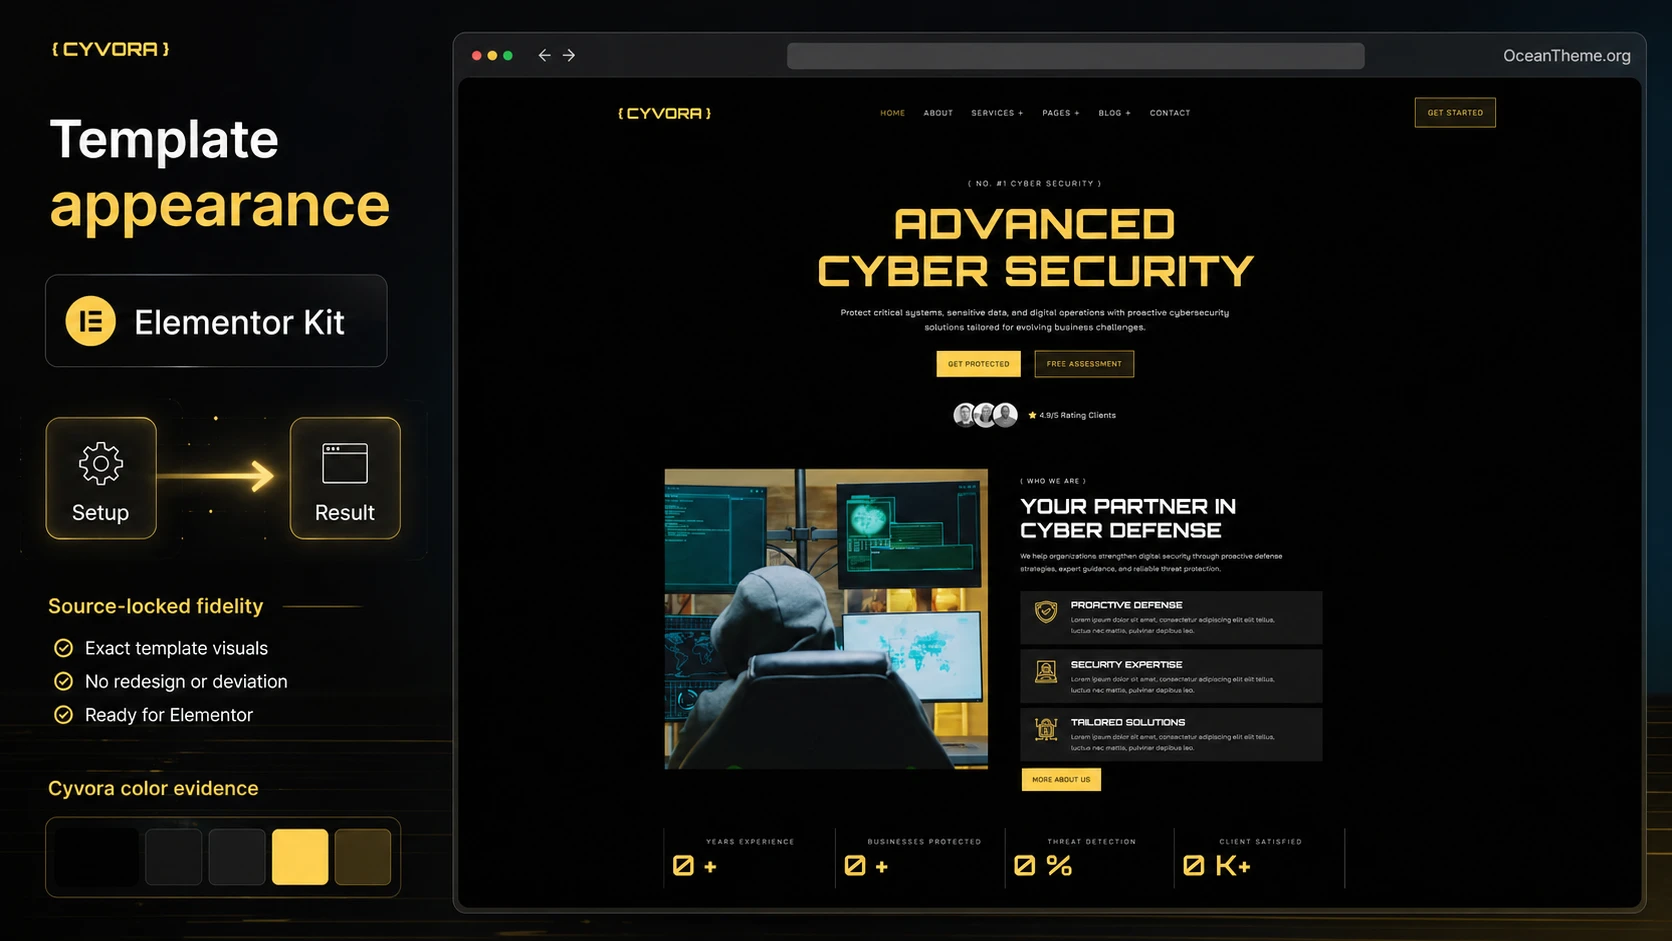Click the hooded hacker image

click(x=826, y=619)
